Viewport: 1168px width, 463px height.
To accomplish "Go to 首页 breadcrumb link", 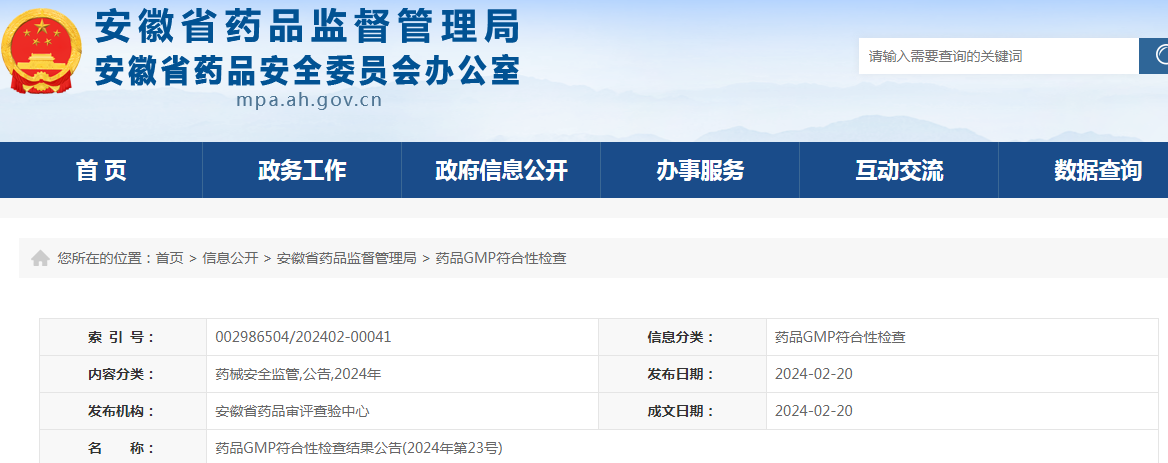I will pos(169,258).
